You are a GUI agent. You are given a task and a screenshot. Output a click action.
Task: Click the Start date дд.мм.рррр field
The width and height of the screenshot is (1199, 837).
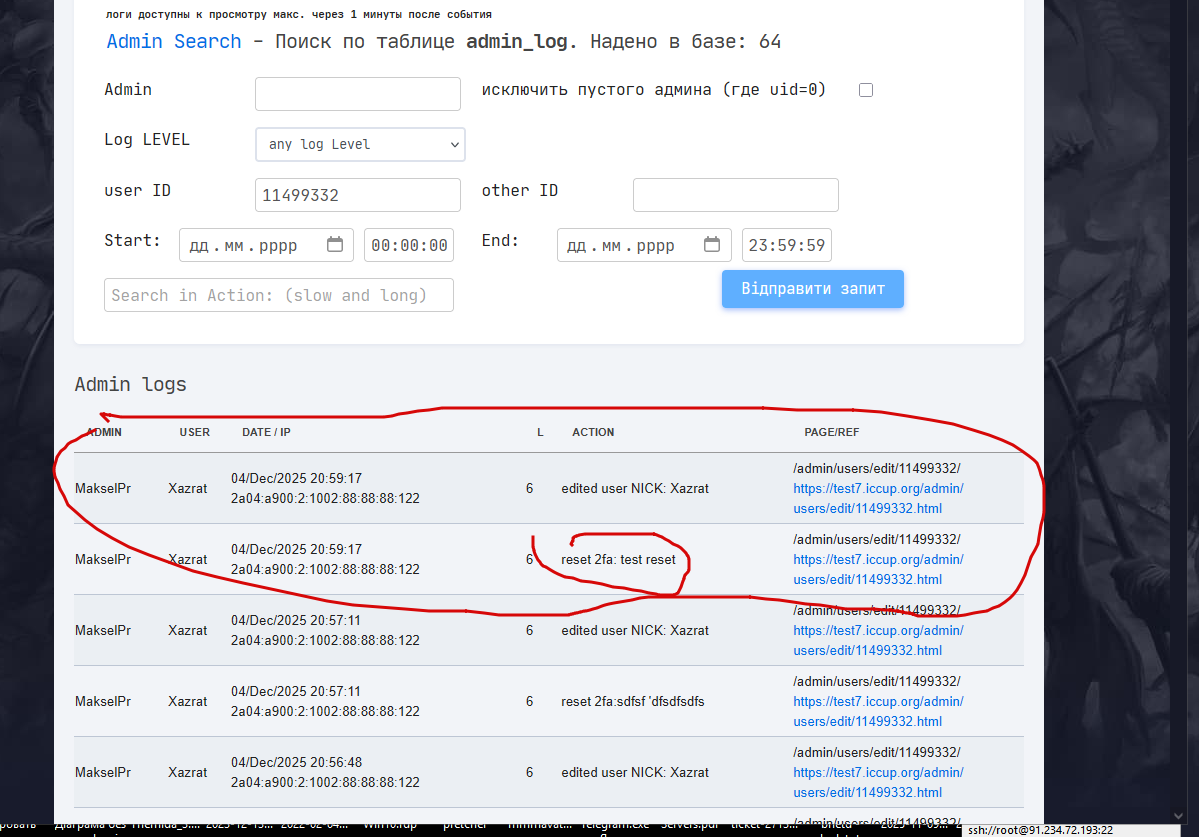[266, 245]
